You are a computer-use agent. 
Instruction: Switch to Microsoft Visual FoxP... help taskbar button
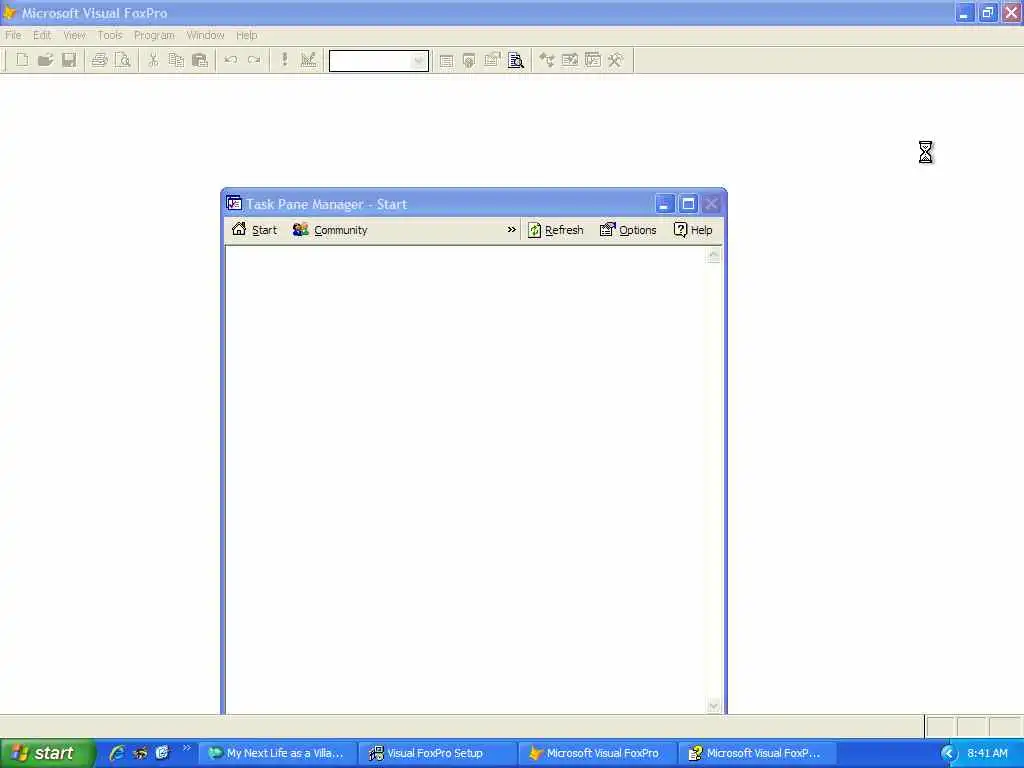[758, 753]
